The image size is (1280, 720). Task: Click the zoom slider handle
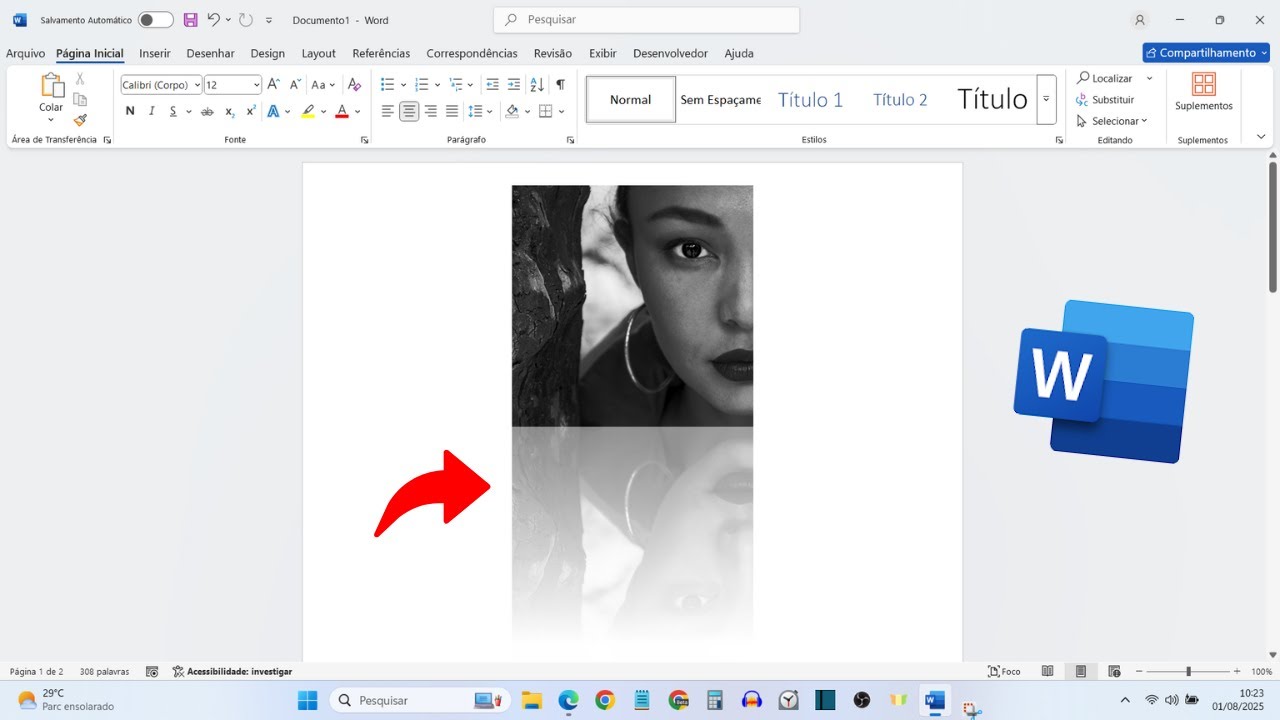[1188, 671]
